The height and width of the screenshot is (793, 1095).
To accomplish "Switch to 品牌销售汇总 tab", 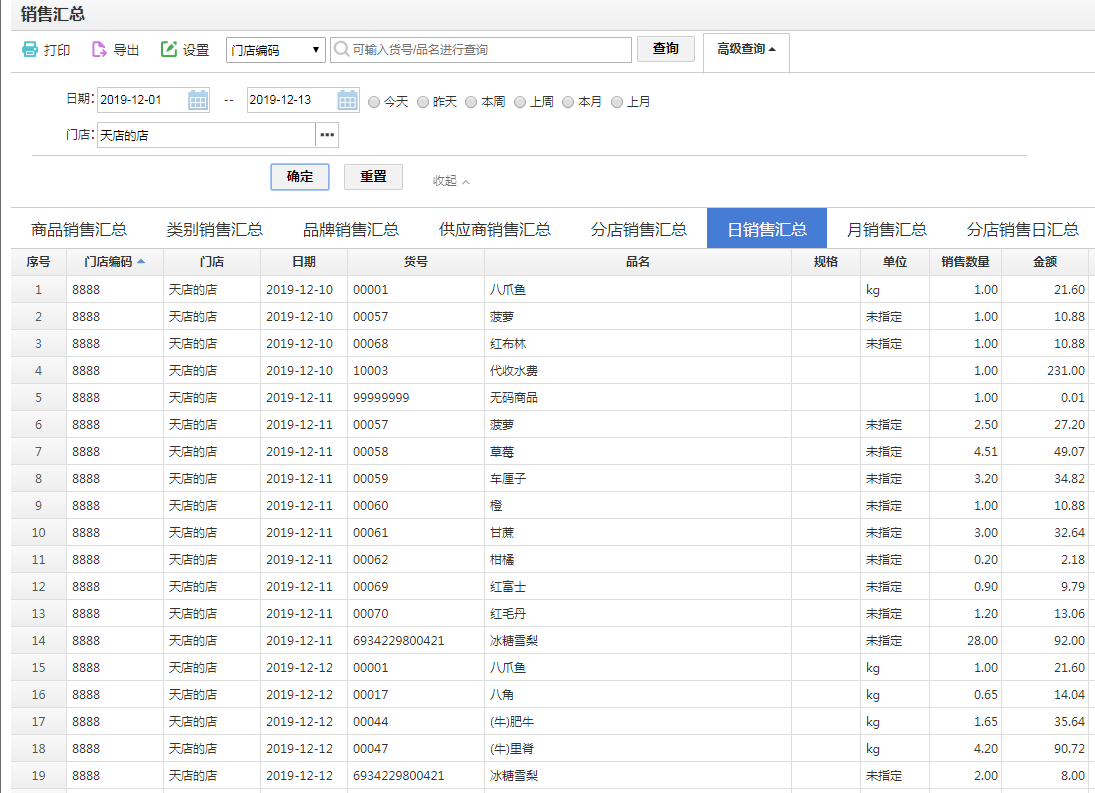I will point(351,229).
